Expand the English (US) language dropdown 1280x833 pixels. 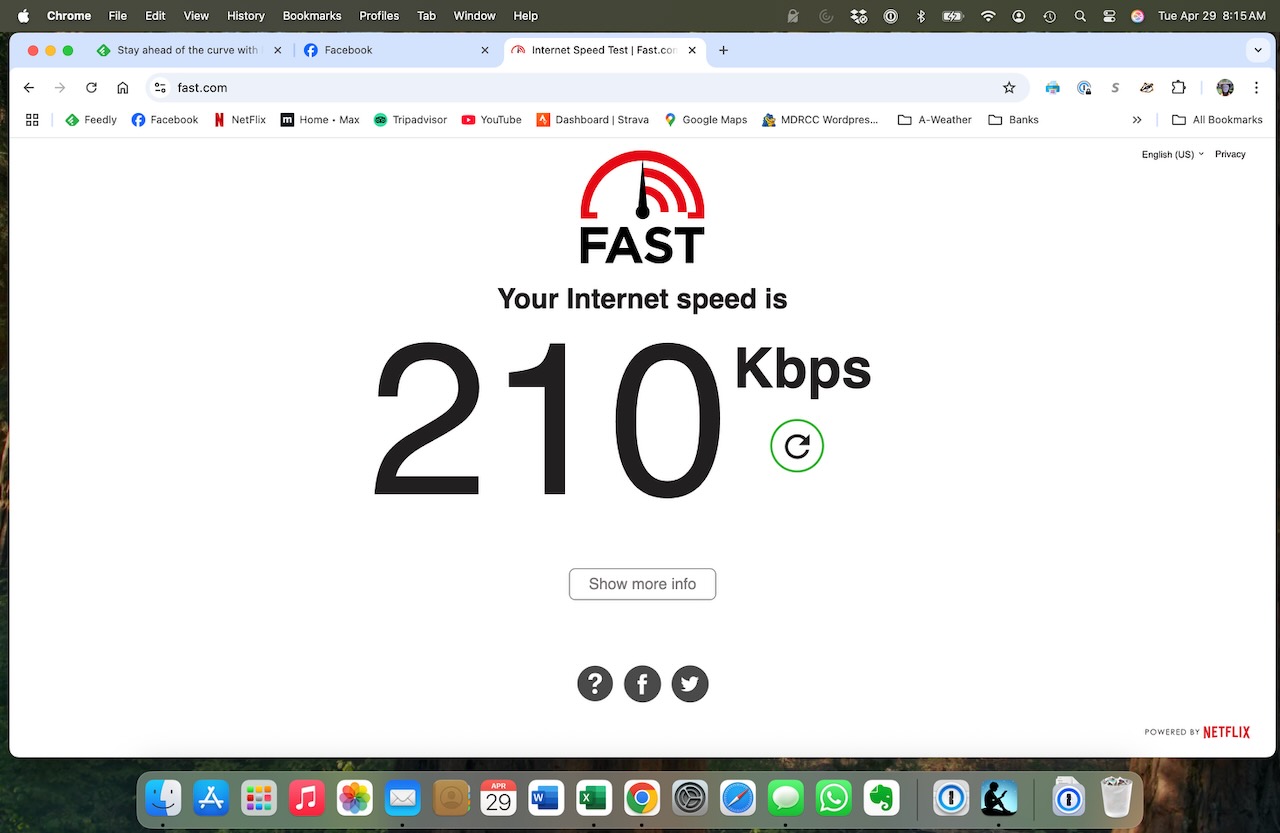[1172, 154]
